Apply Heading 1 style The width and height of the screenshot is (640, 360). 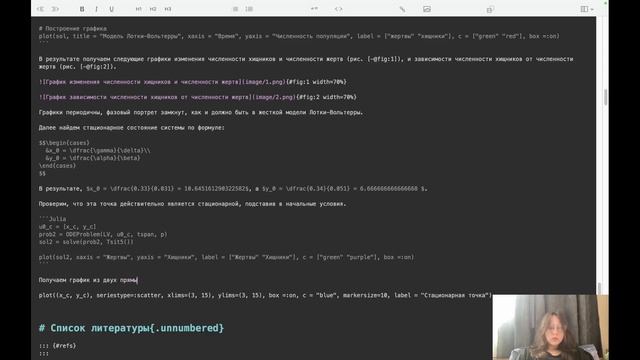click(139, 9)
